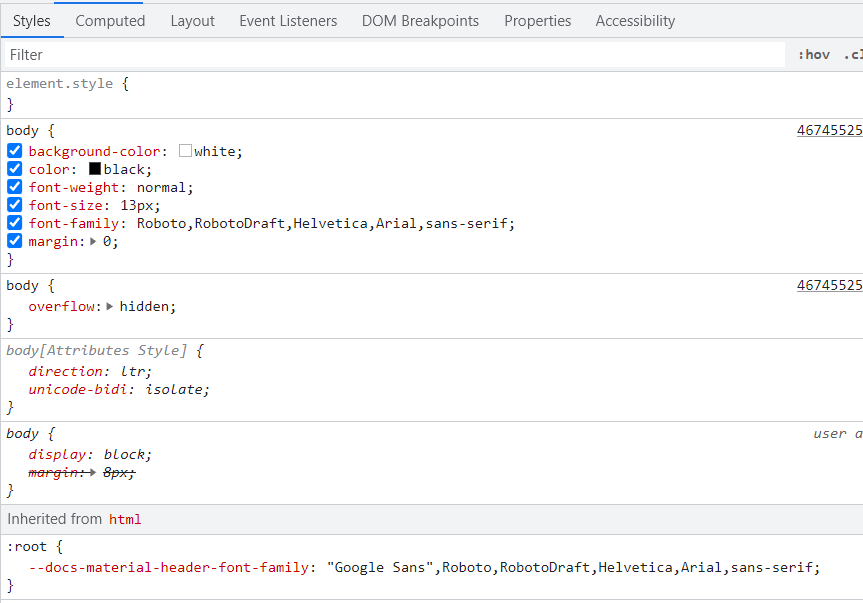The width and height of the screenshot is (863, 603).
Task: Select the Event Listeners tab
Action: pyautogui.click(x=288, y=20)
